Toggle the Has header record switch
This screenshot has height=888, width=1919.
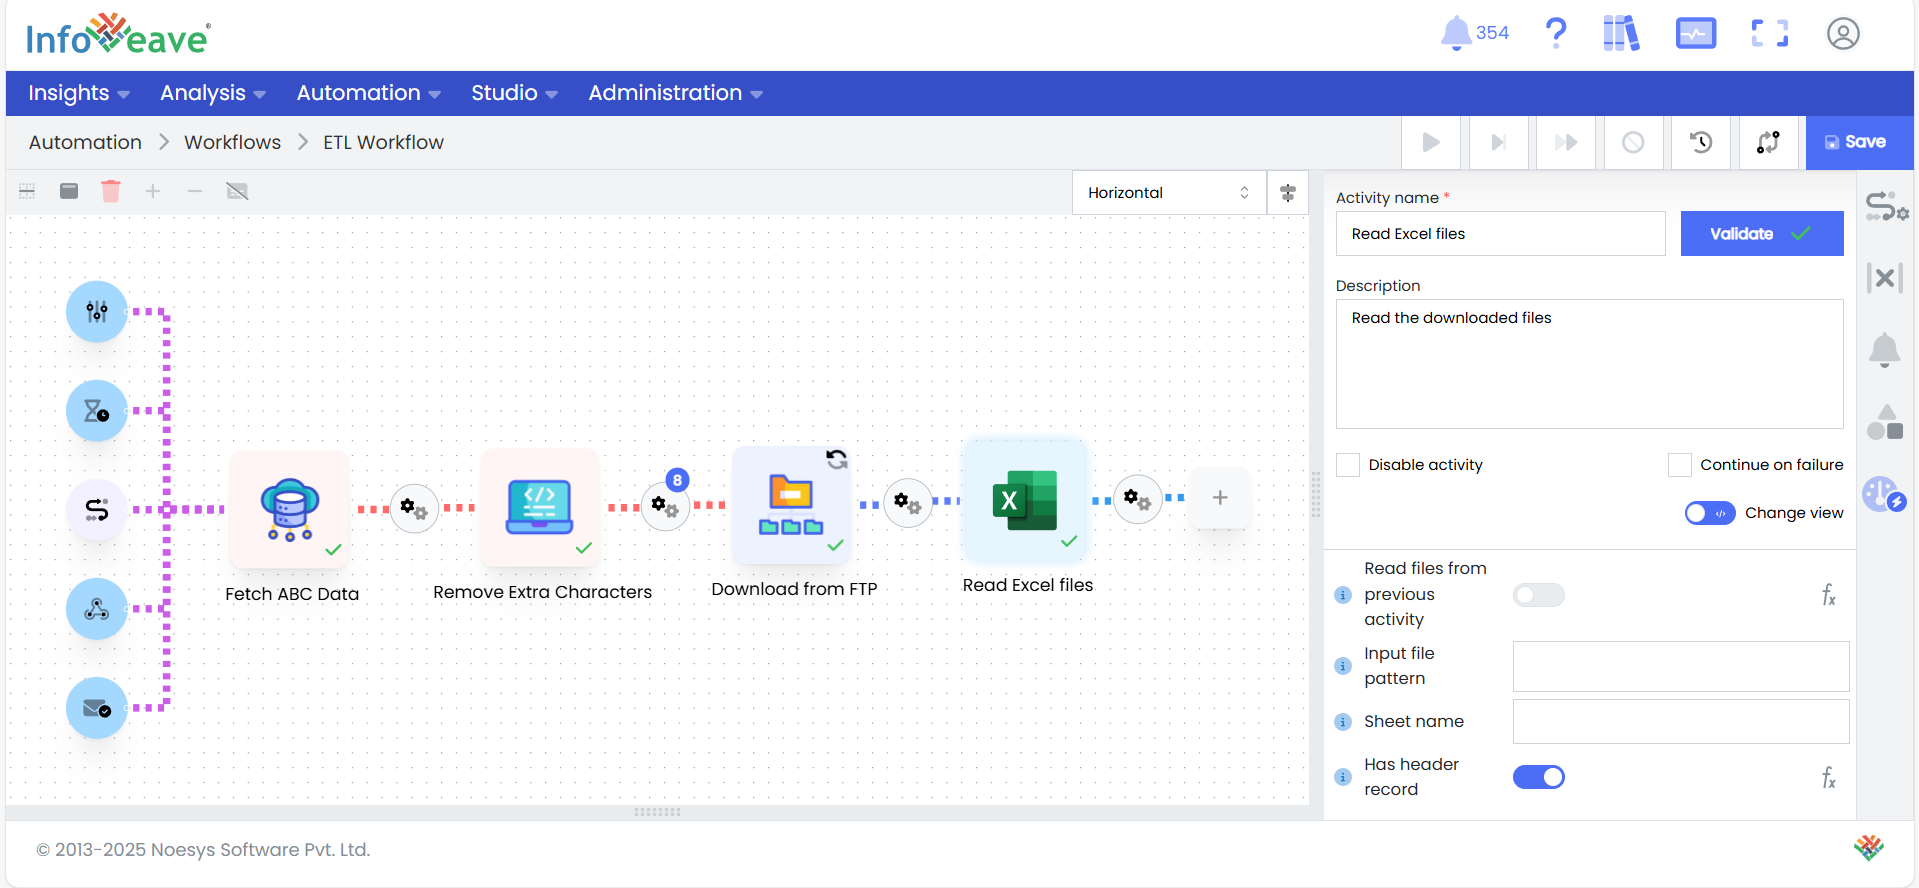click(x=1538, y=777)
